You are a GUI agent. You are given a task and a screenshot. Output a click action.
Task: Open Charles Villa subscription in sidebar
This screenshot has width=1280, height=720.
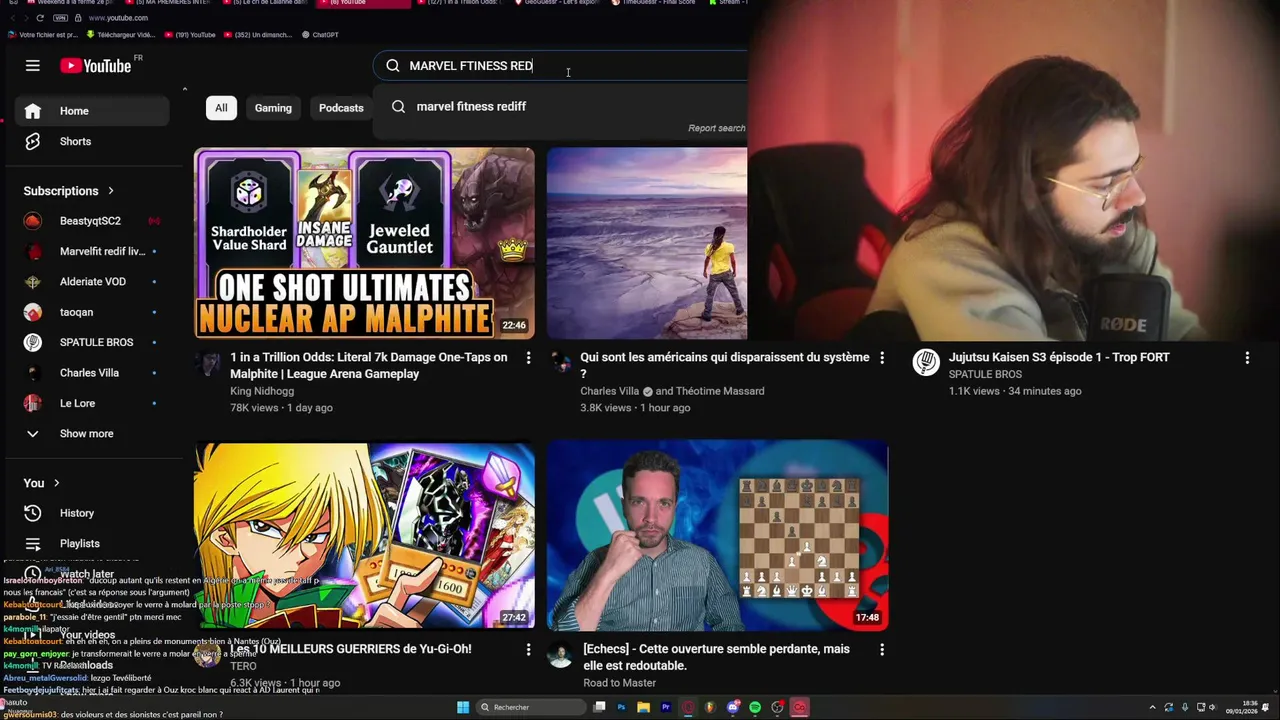click(x=92, y=373)
